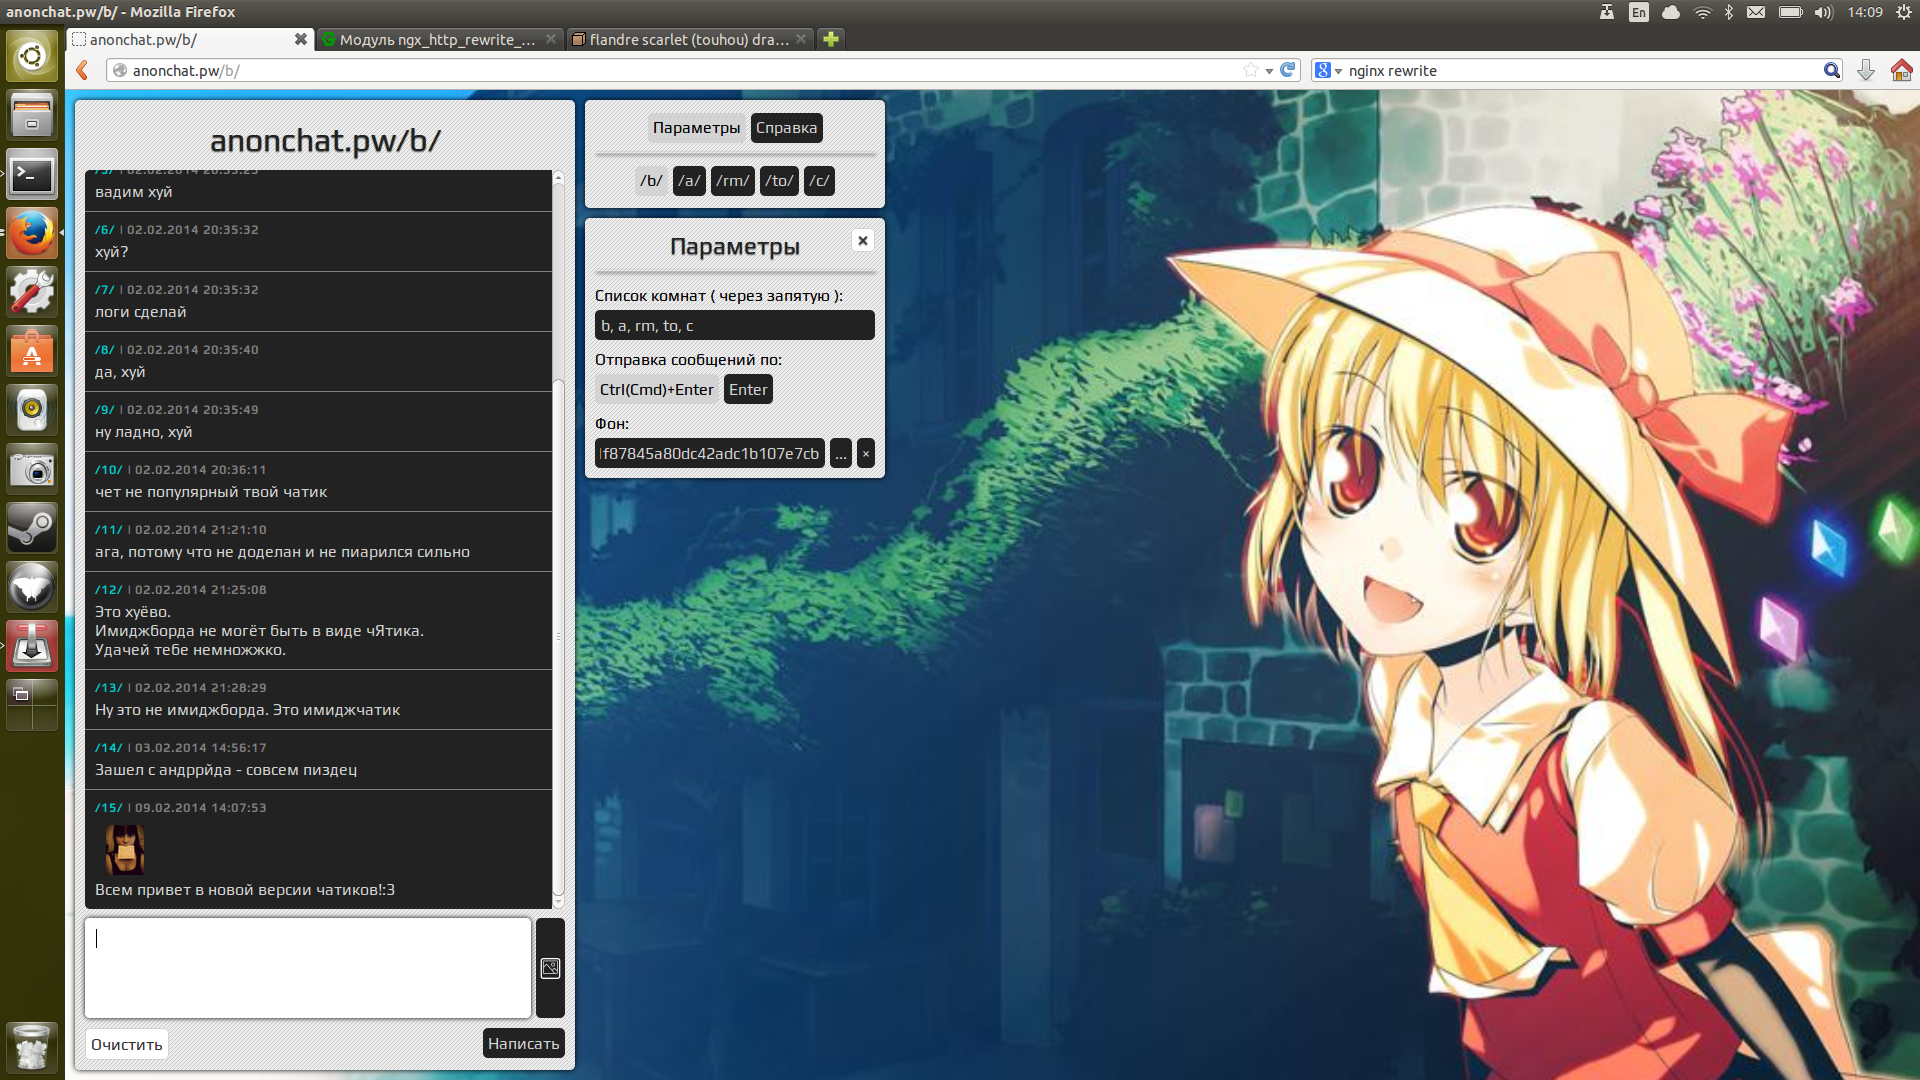The width and height of the screenshot is (1920, 1080).
Task: Click post number /14/
Action: tap(109, 747)
